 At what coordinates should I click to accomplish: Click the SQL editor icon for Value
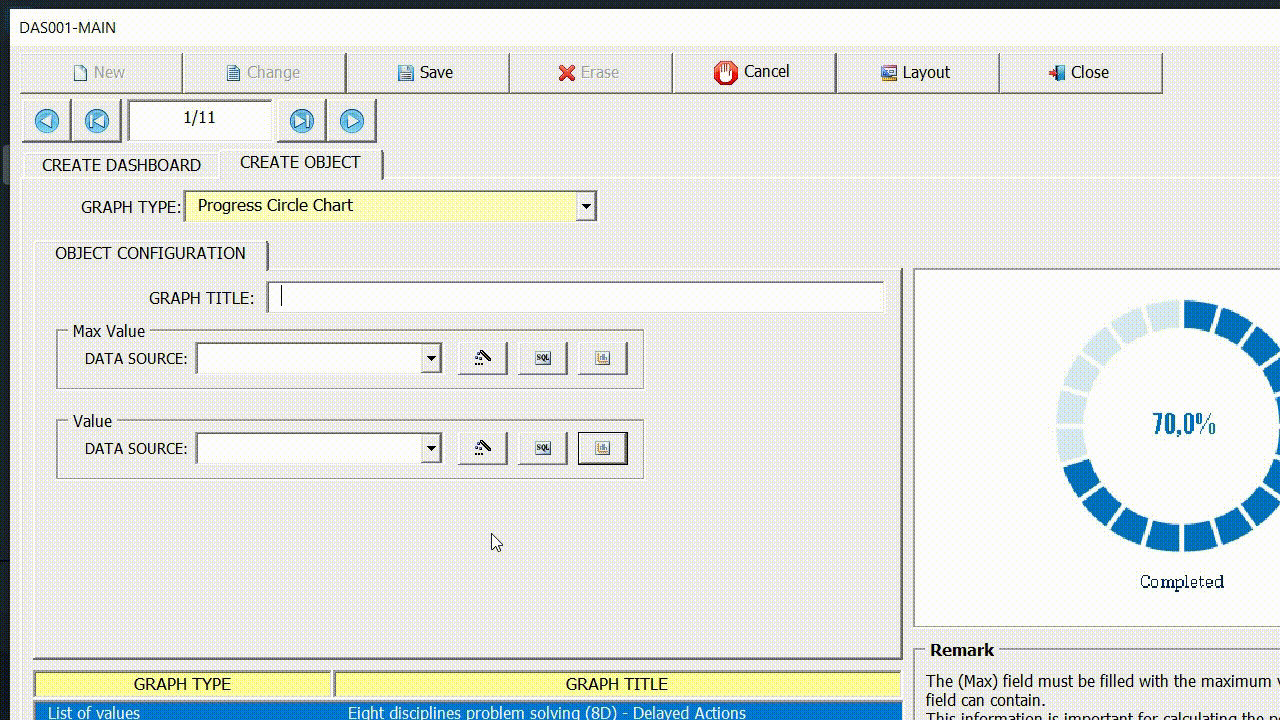[541, 447]
